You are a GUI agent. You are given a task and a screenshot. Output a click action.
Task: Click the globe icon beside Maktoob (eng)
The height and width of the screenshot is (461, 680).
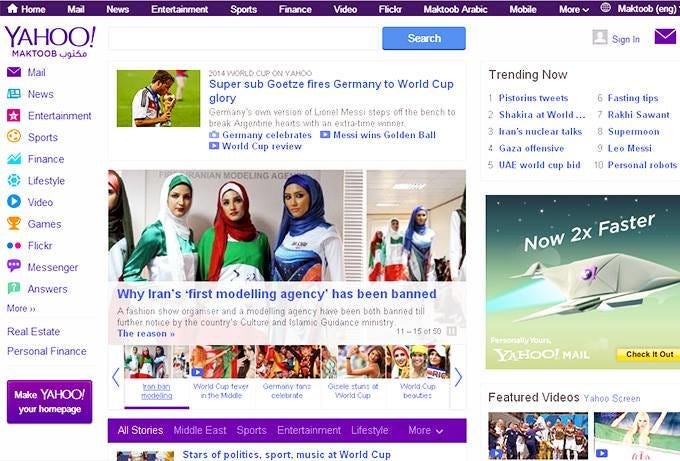[606, 8]
